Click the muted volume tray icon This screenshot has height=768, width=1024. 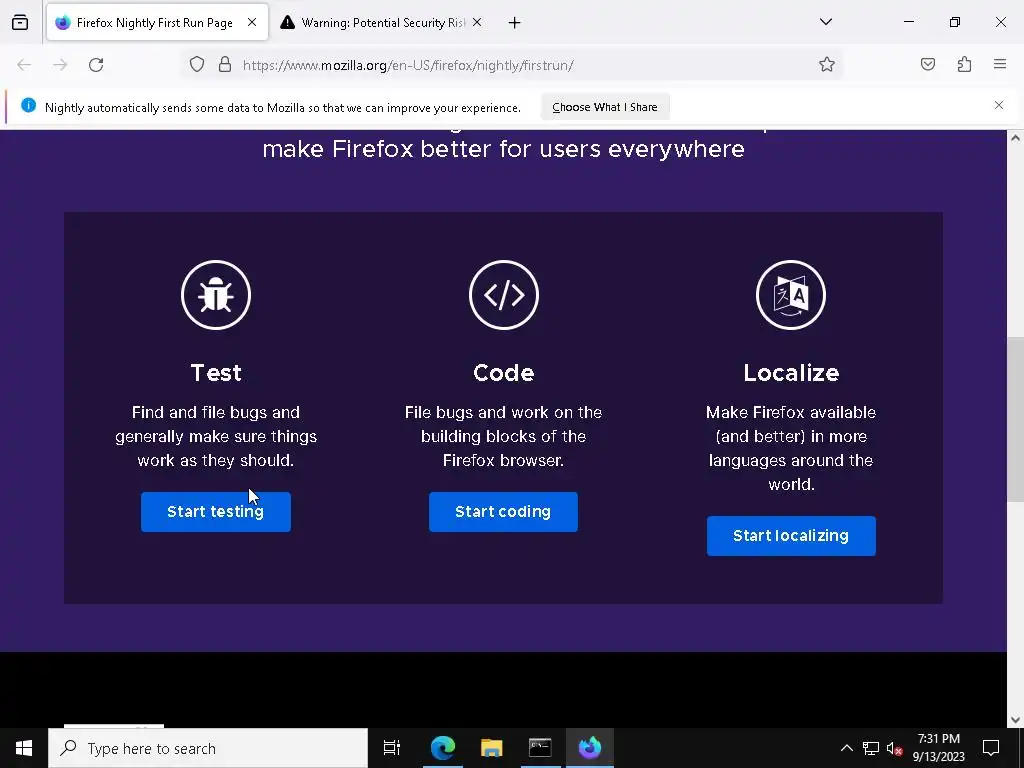(x=894, y=748)
